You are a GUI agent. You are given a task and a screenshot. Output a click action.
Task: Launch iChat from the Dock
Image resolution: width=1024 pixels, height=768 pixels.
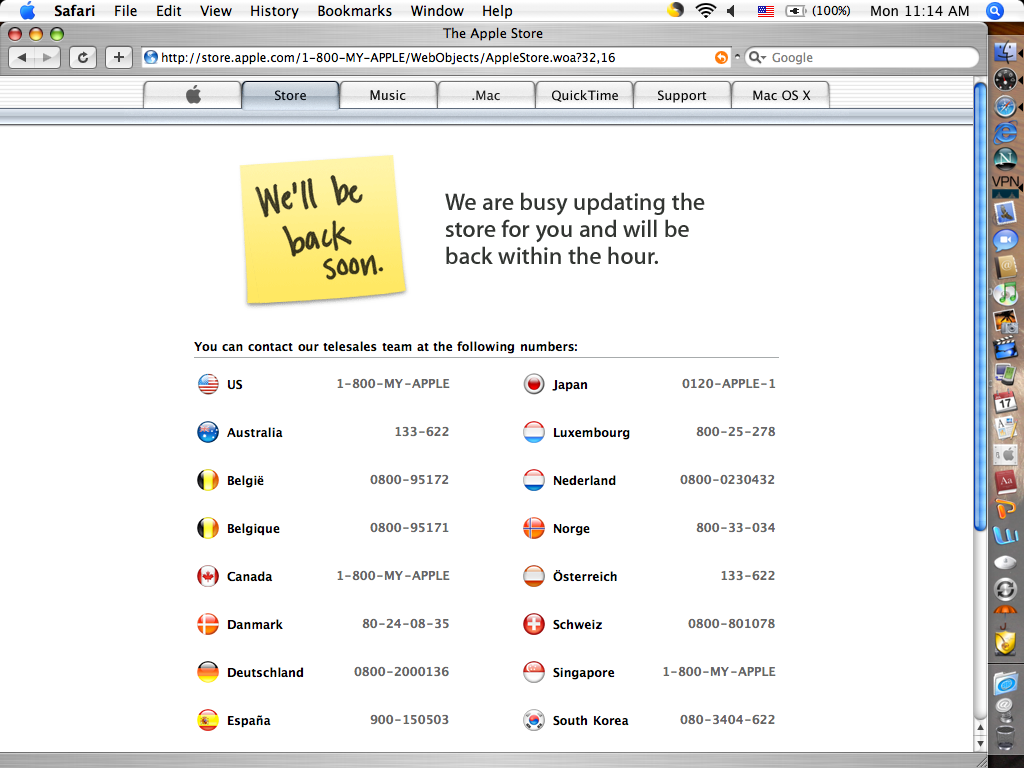pos(1005,240)
